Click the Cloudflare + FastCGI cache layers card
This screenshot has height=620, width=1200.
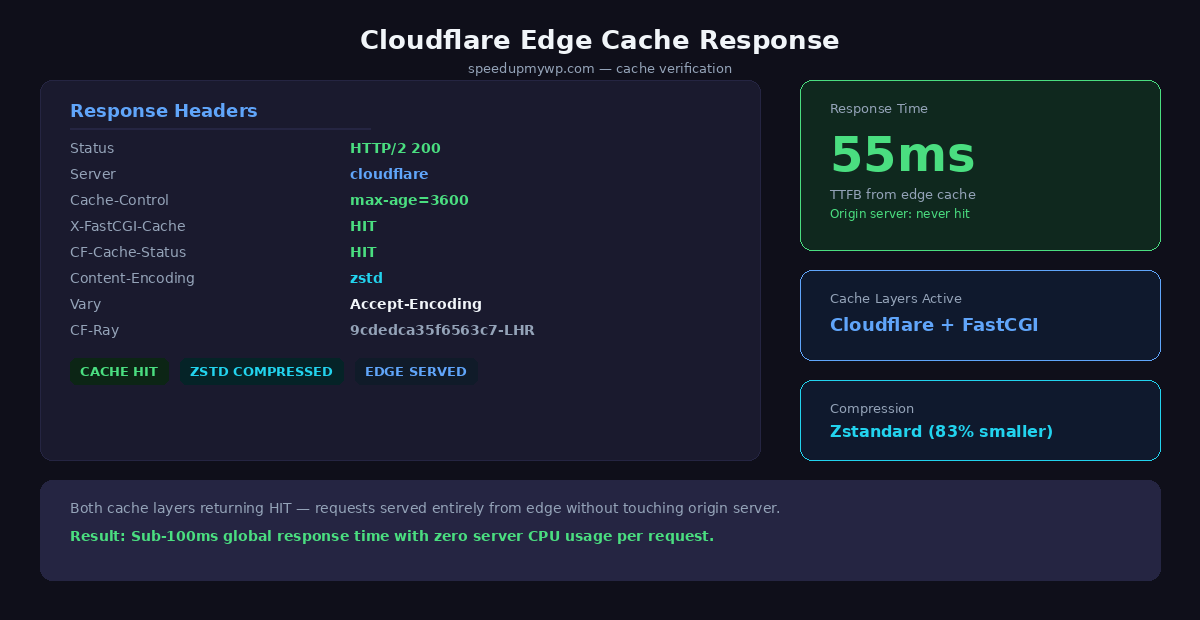980,315
